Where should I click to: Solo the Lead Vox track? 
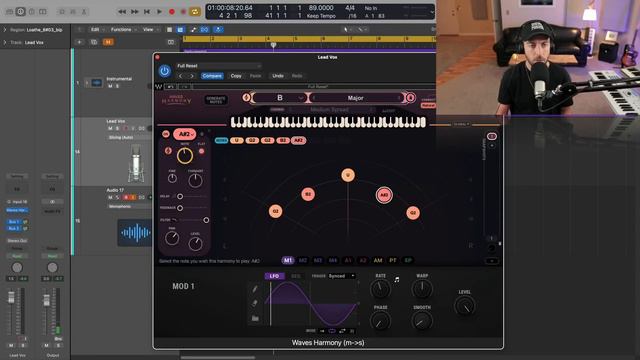click(117, 128)
